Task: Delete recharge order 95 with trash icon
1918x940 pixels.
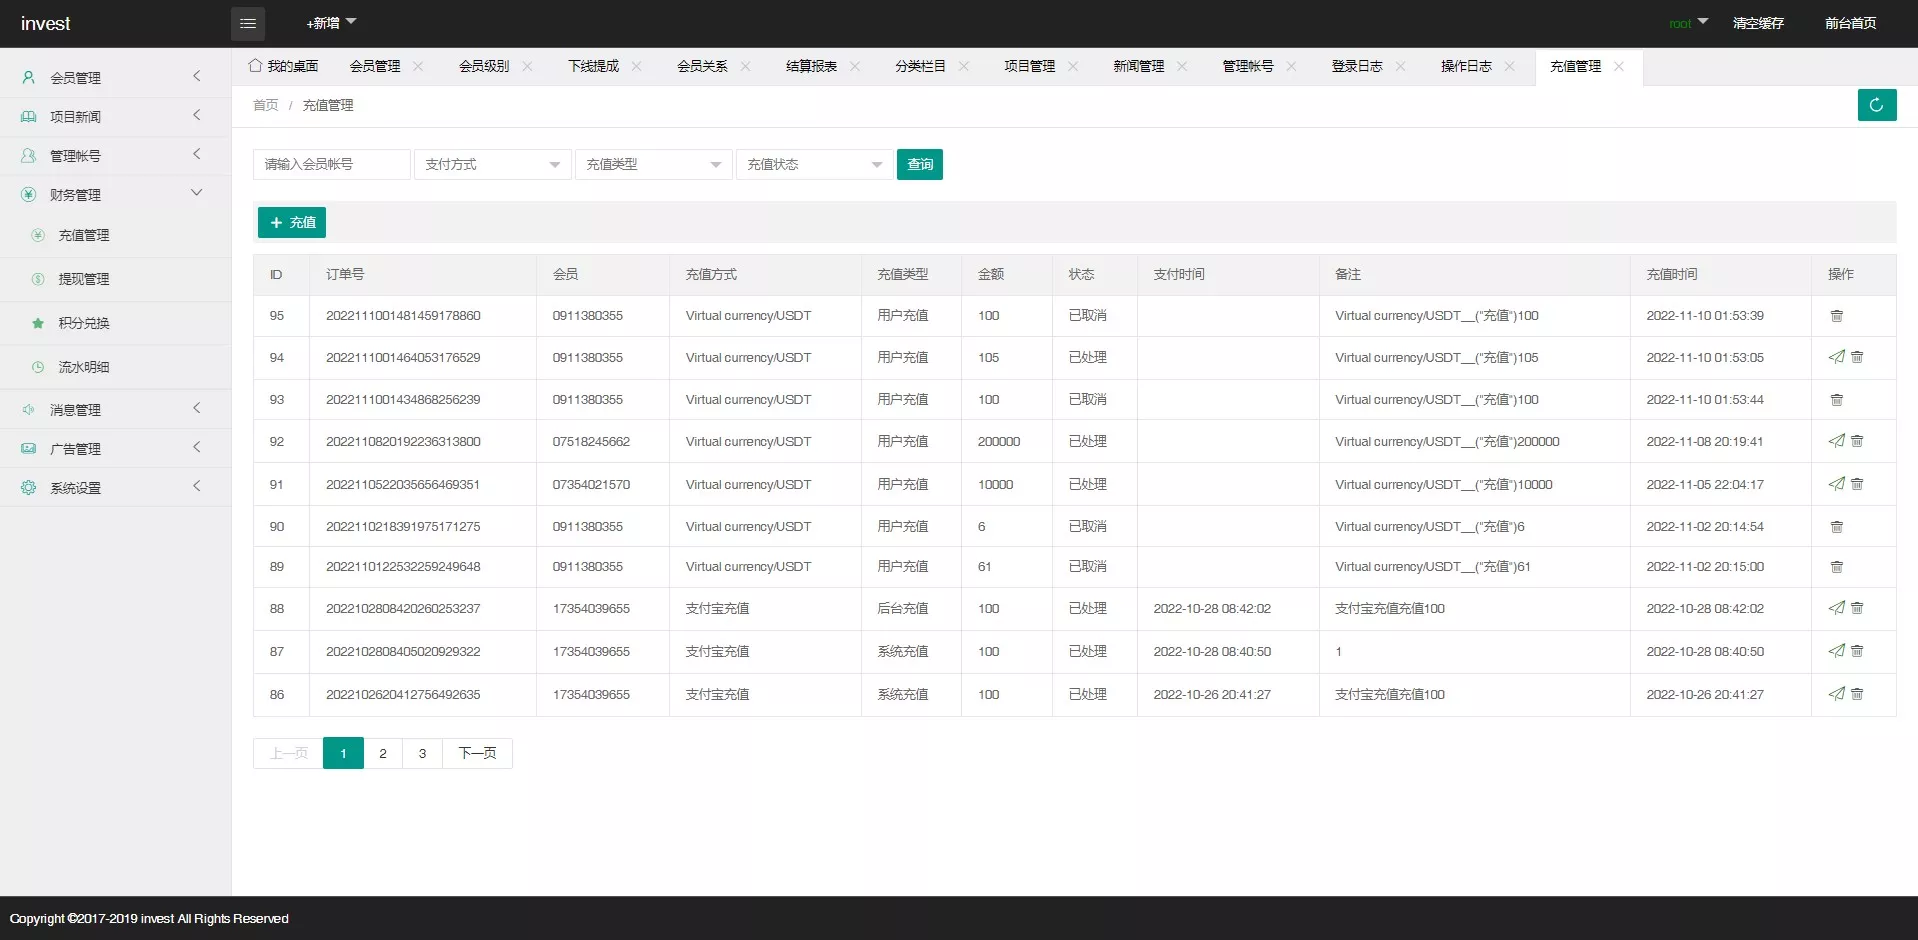Action: point(1837,315)
